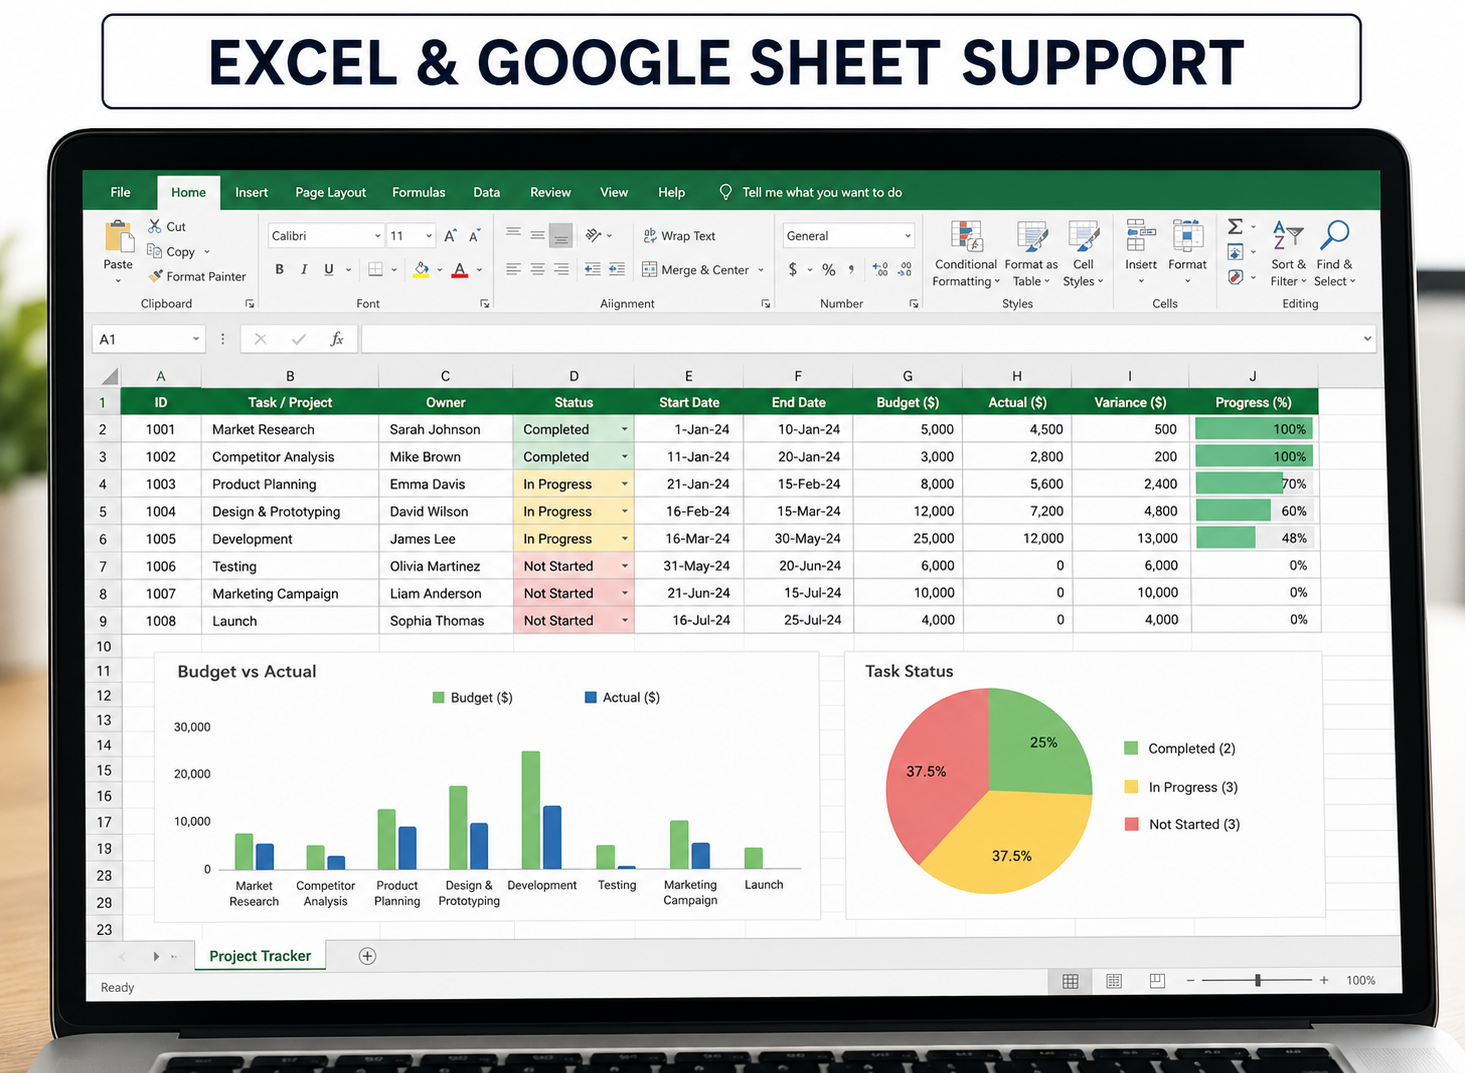The width and height of the screenshot is (1465, 1073).
Task: Click the zoom slider handle
Action: click(x=1258, y=981)
